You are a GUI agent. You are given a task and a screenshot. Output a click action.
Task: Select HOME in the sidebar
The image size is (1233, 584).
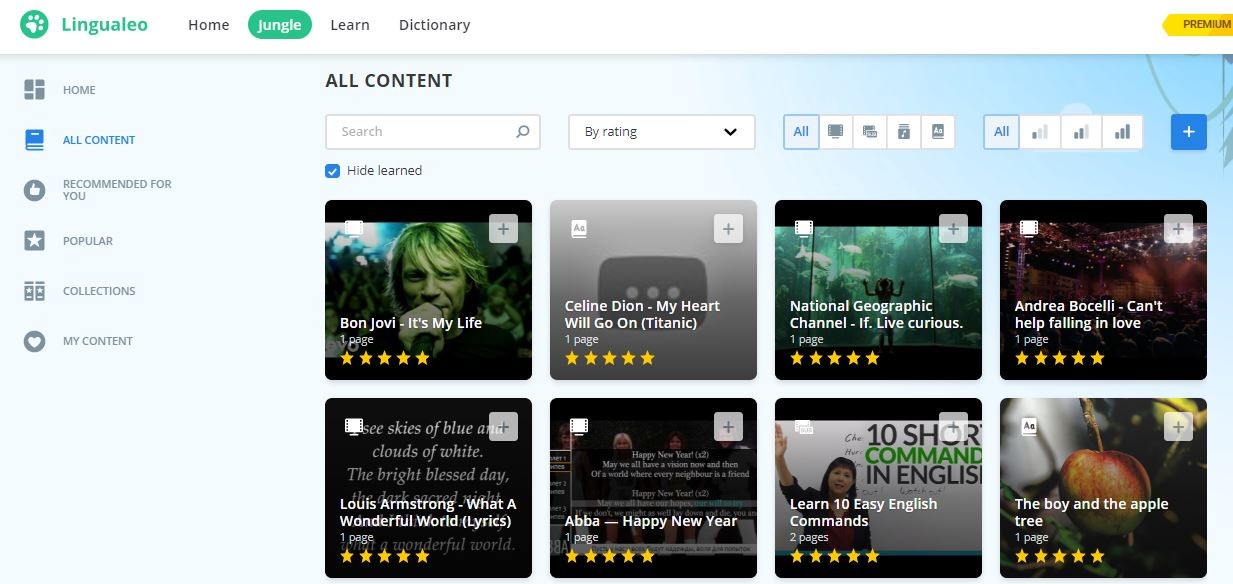point(79,90)
